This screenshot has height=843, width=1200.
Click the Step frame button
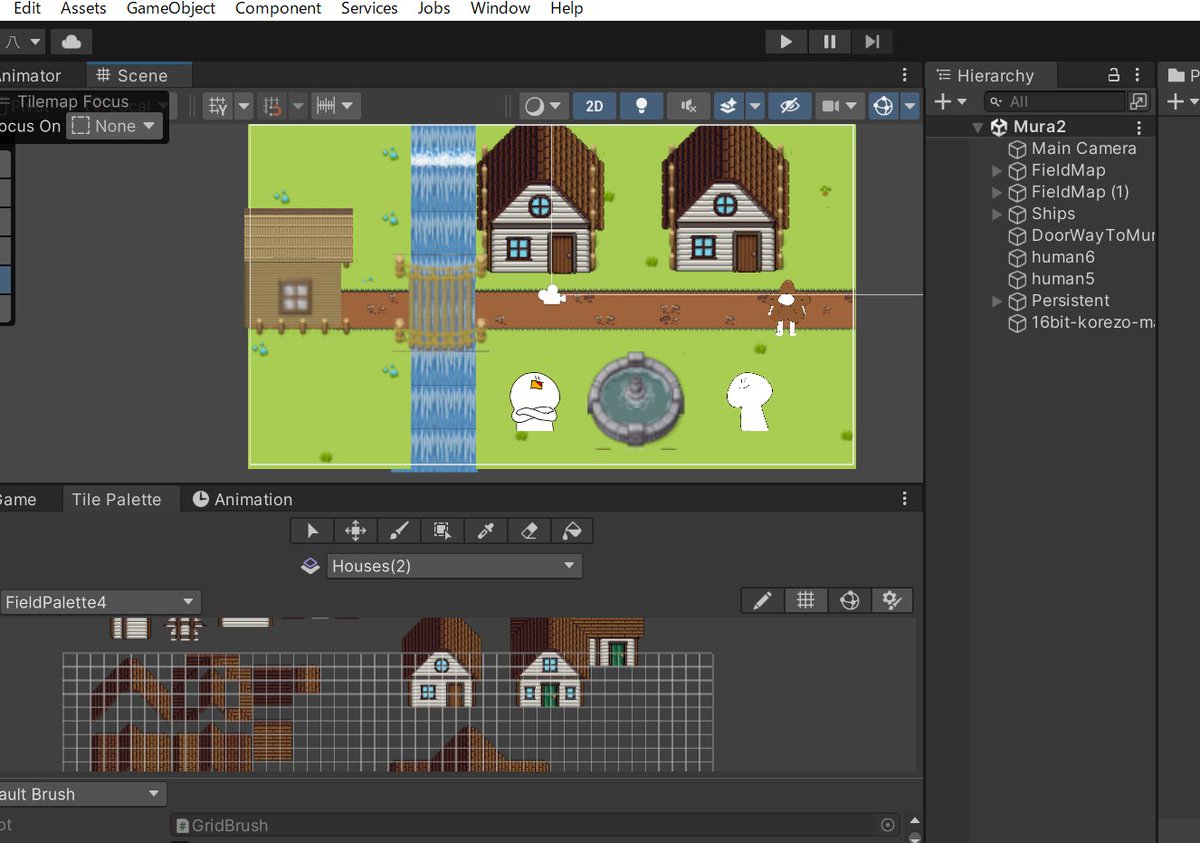(872, 41)
